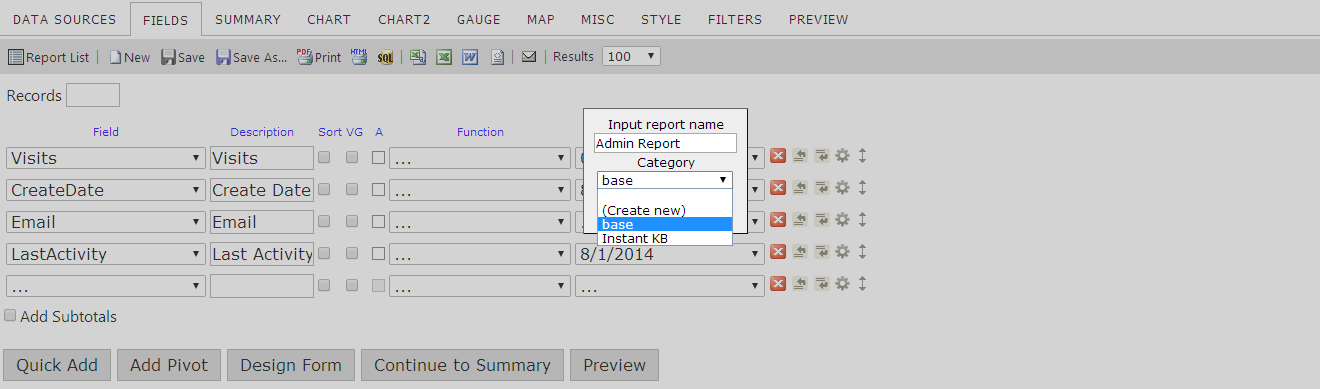Print report as PDF
The height and width of the screenshot is (389, 1320).
coord(319,57)
